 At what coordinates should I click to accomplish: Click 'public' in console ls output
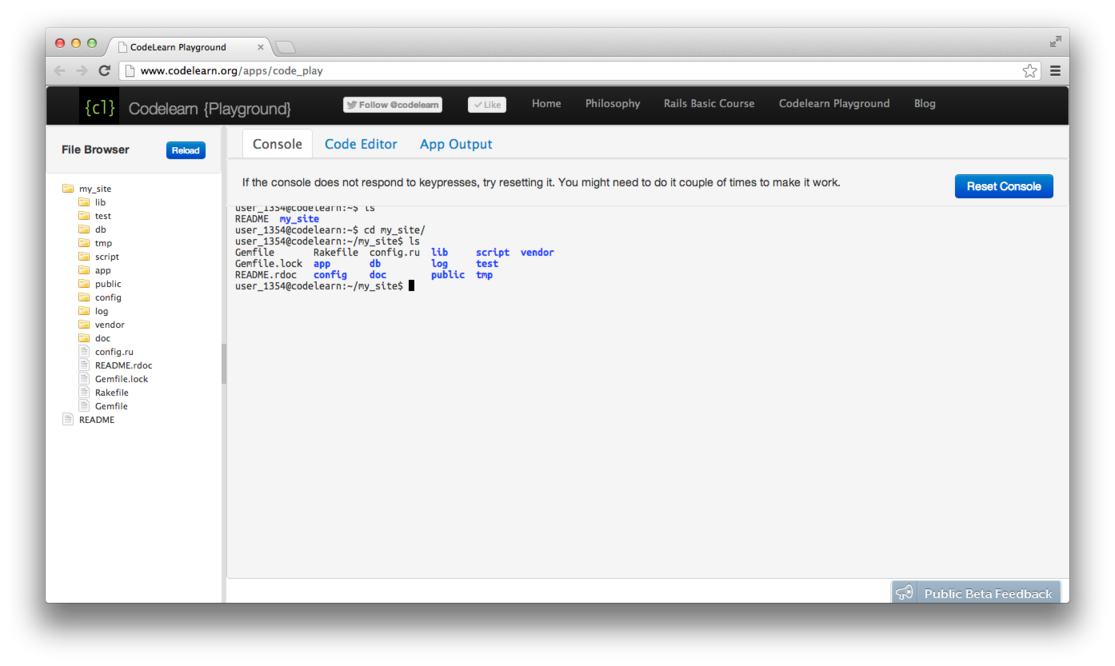point(447,275)
